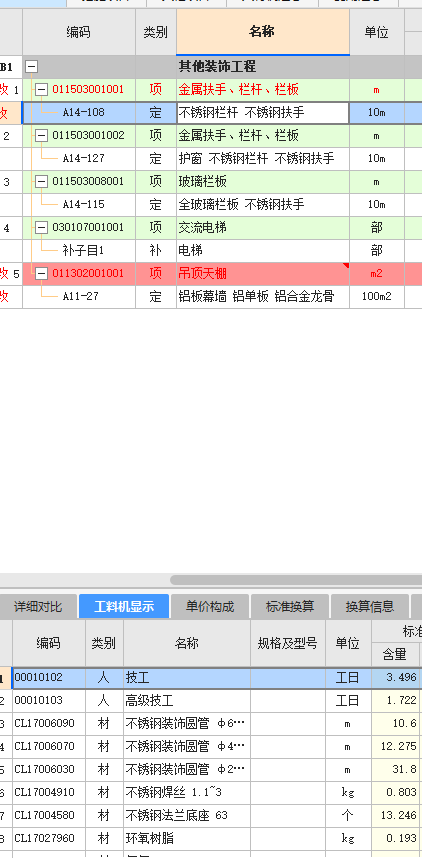Viewport: 422px width, 859px height.
Task: Collapse item 011503008001 tree node
Action: tap(41, 181)
